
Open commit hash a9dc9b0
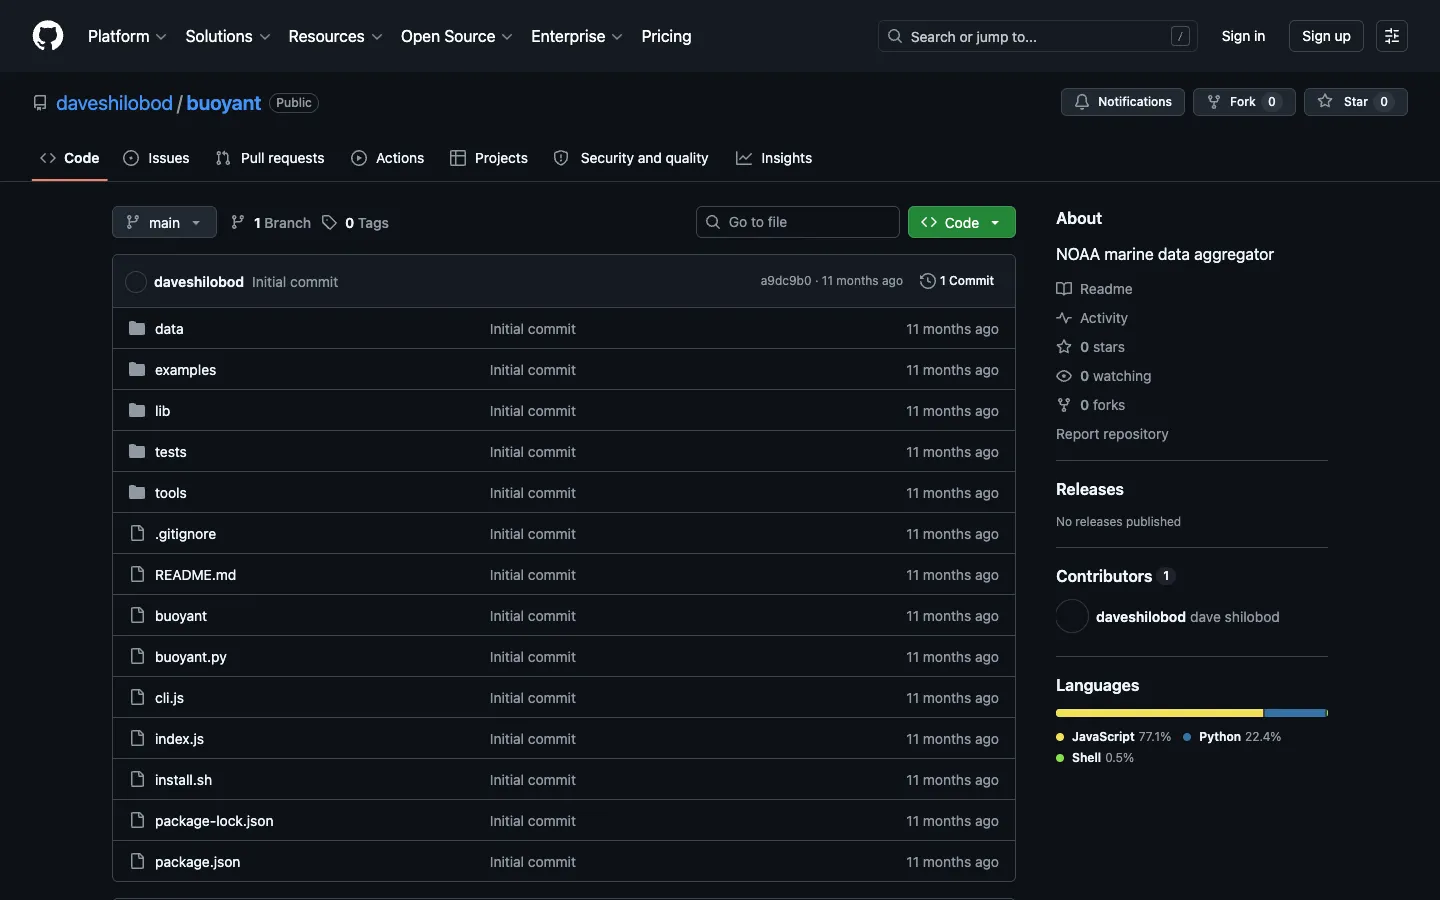pyautogui.click(x=786, y=281)
